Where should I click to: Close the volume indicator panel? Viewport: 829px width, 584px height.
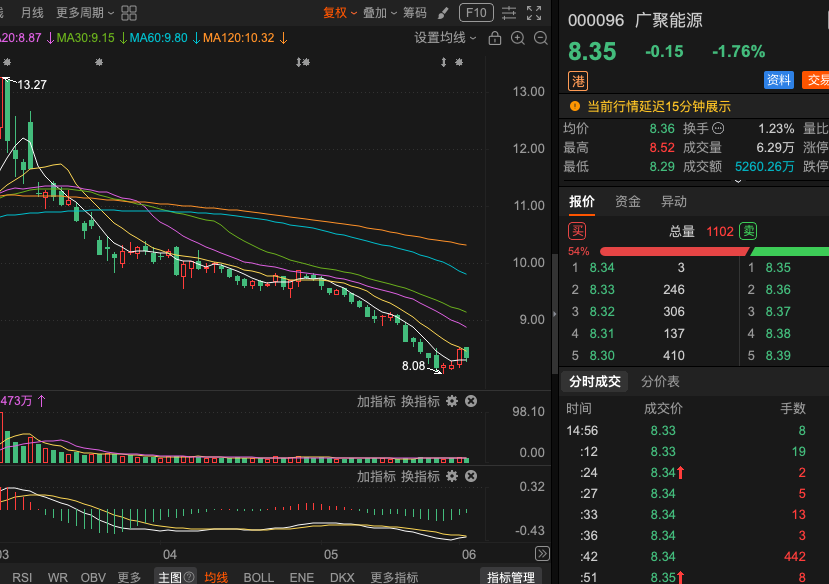pyautogui.click(x=471, y=402)
